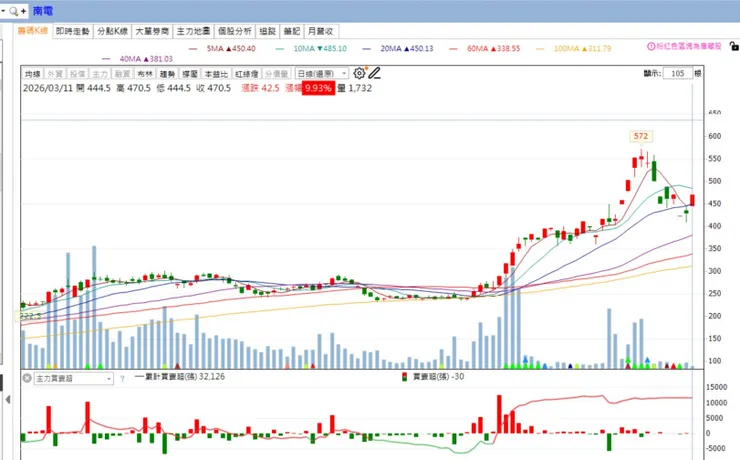Click the 漲跌 42.5 value
The height and width of the screenshot is (460, 740).
point(260,88)
